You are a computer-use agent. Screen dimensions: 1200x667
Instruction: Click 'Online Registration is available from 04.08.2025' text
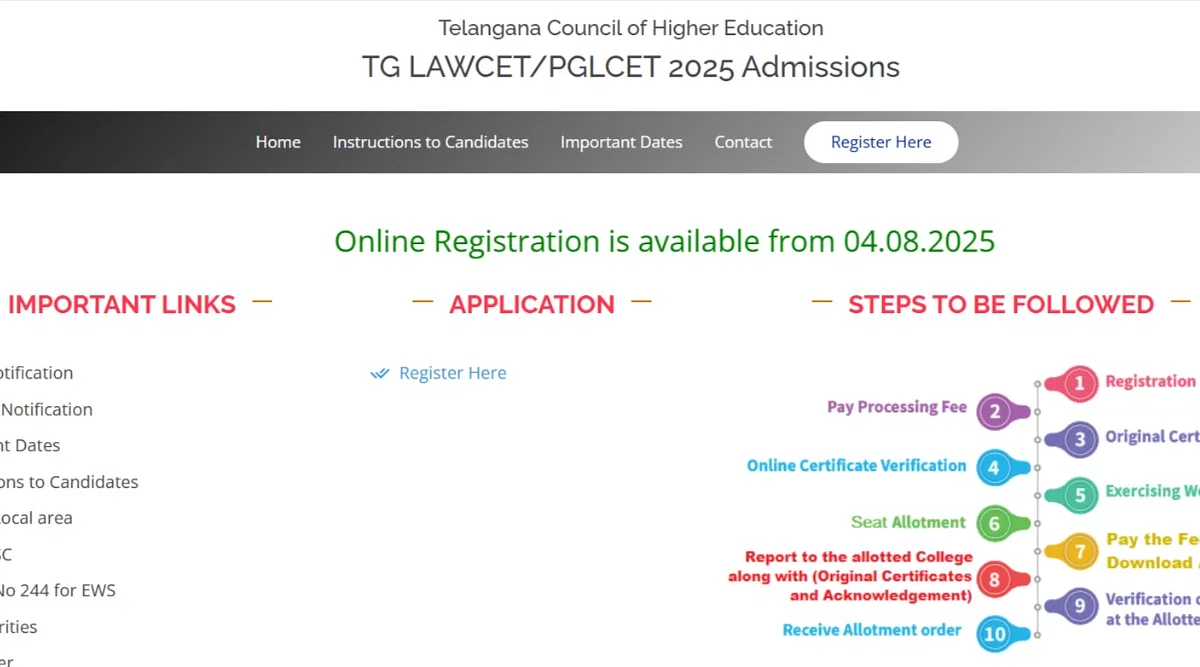point(665,241)
